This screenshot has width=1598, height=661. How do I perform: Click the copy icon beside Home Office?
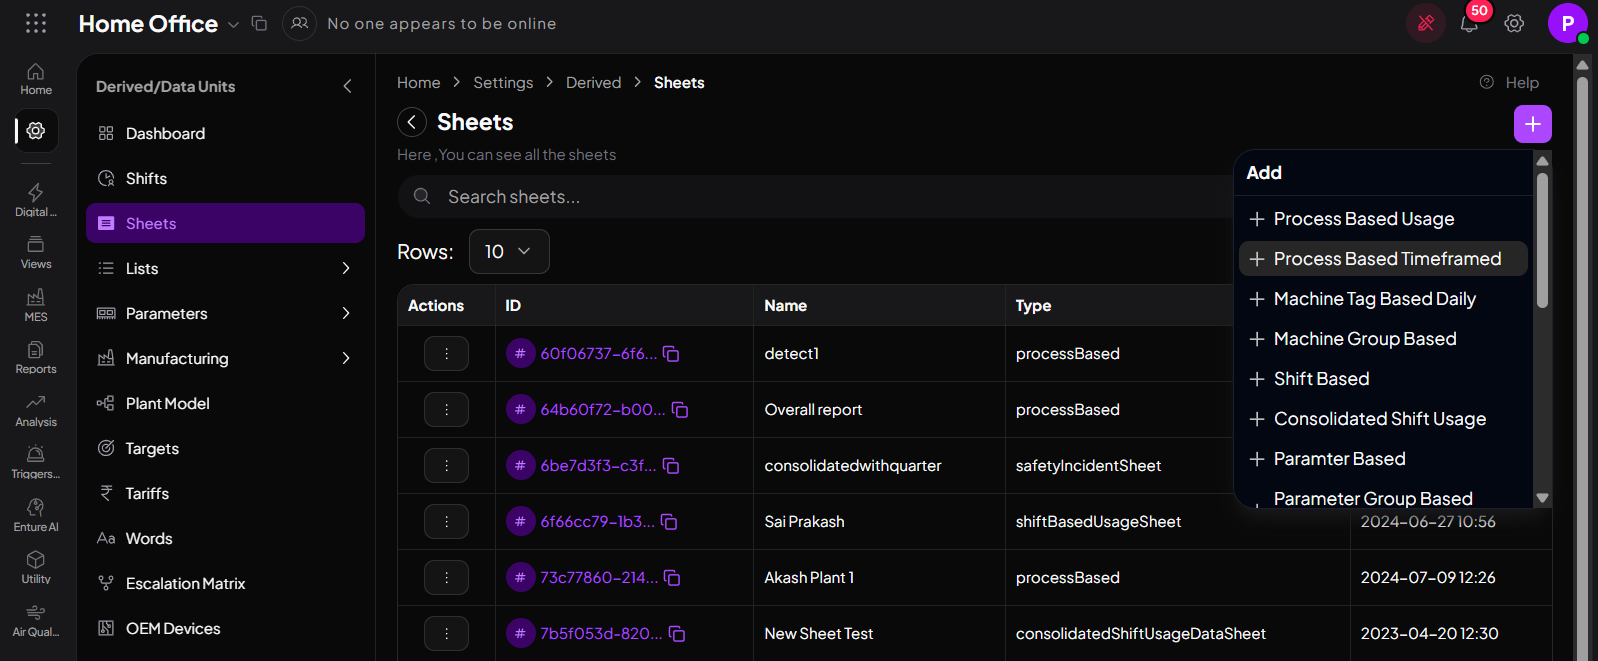point(259,23)
